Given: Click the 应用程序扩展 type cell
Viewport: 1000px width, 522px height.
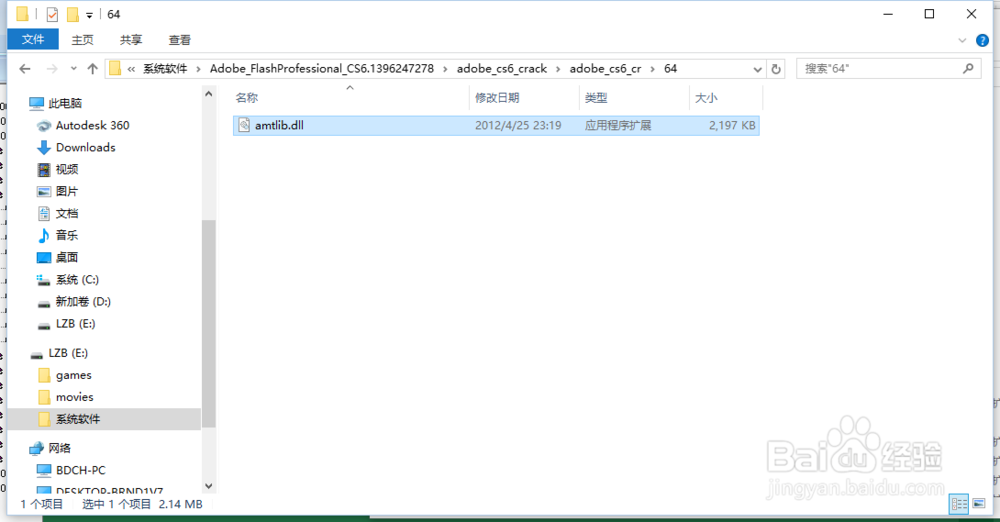Looking at the screenshot, I should 618,126.
